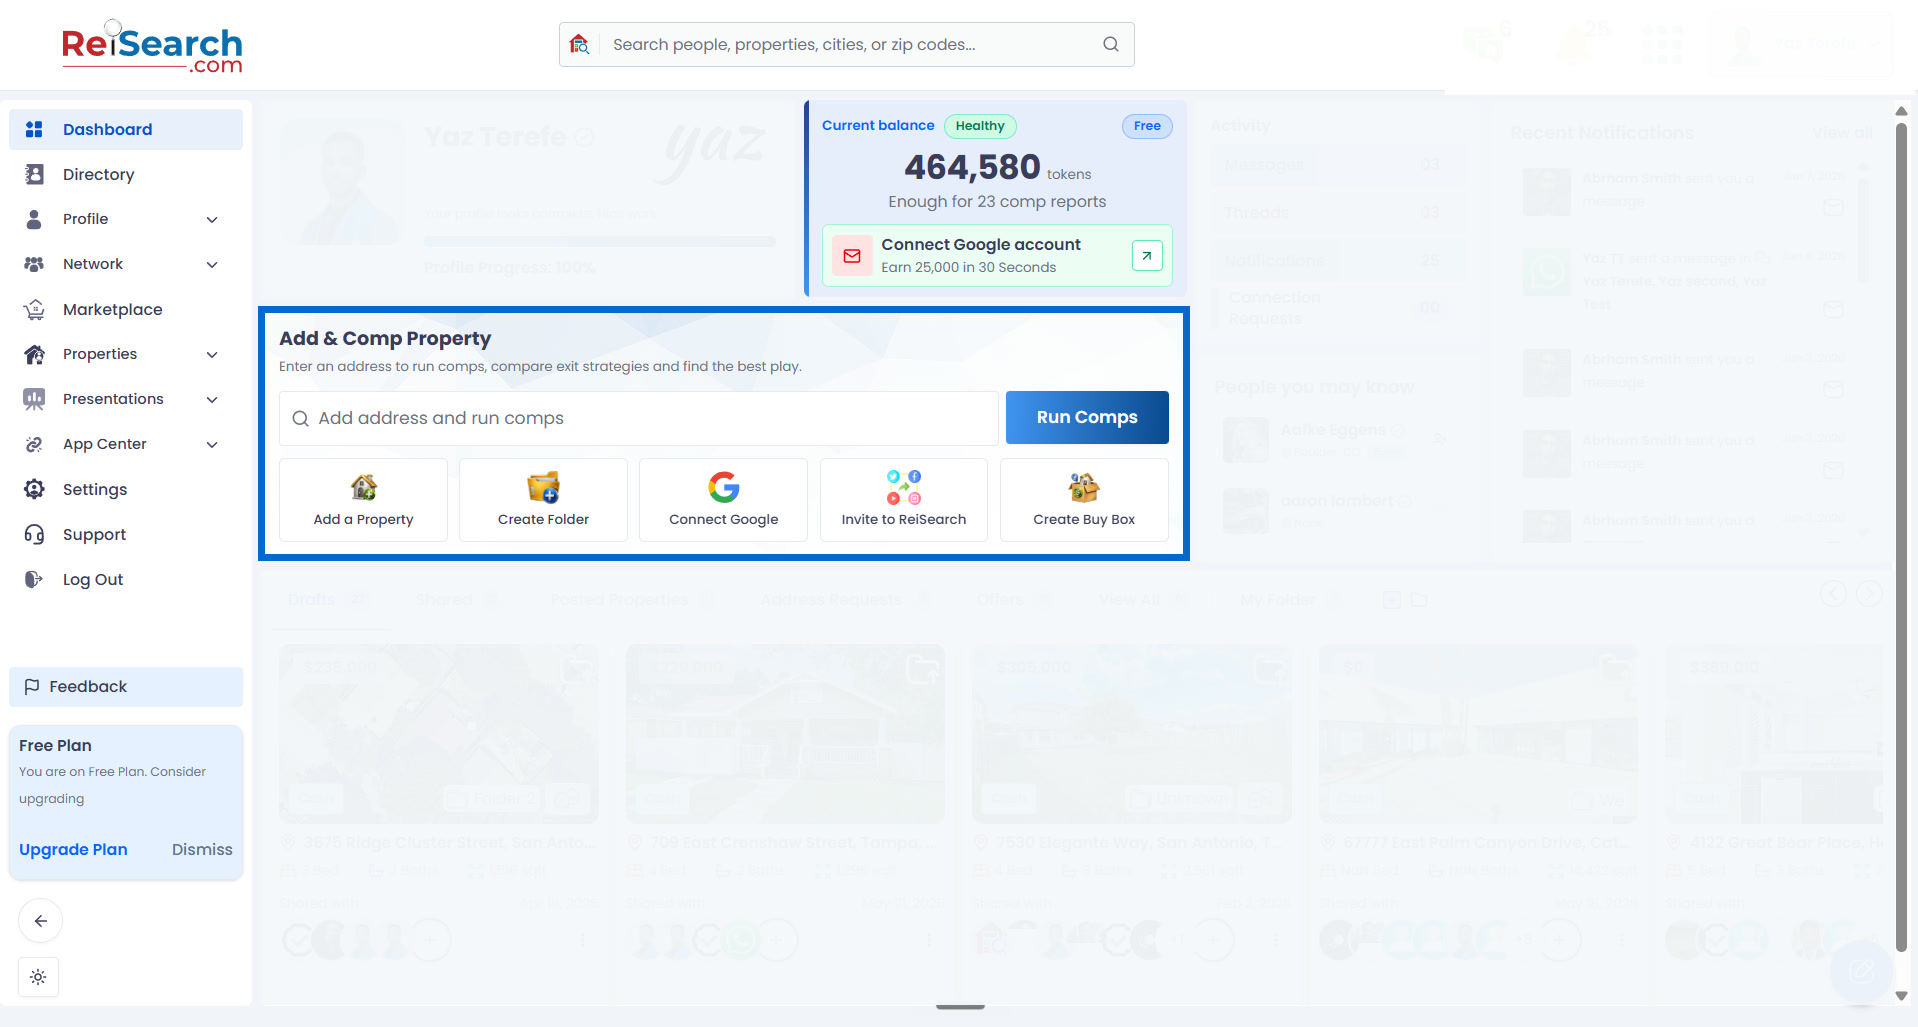Select the Create Folder tile
Image resolution: width=1918 pixels, height=1027 pixels.
543,500
